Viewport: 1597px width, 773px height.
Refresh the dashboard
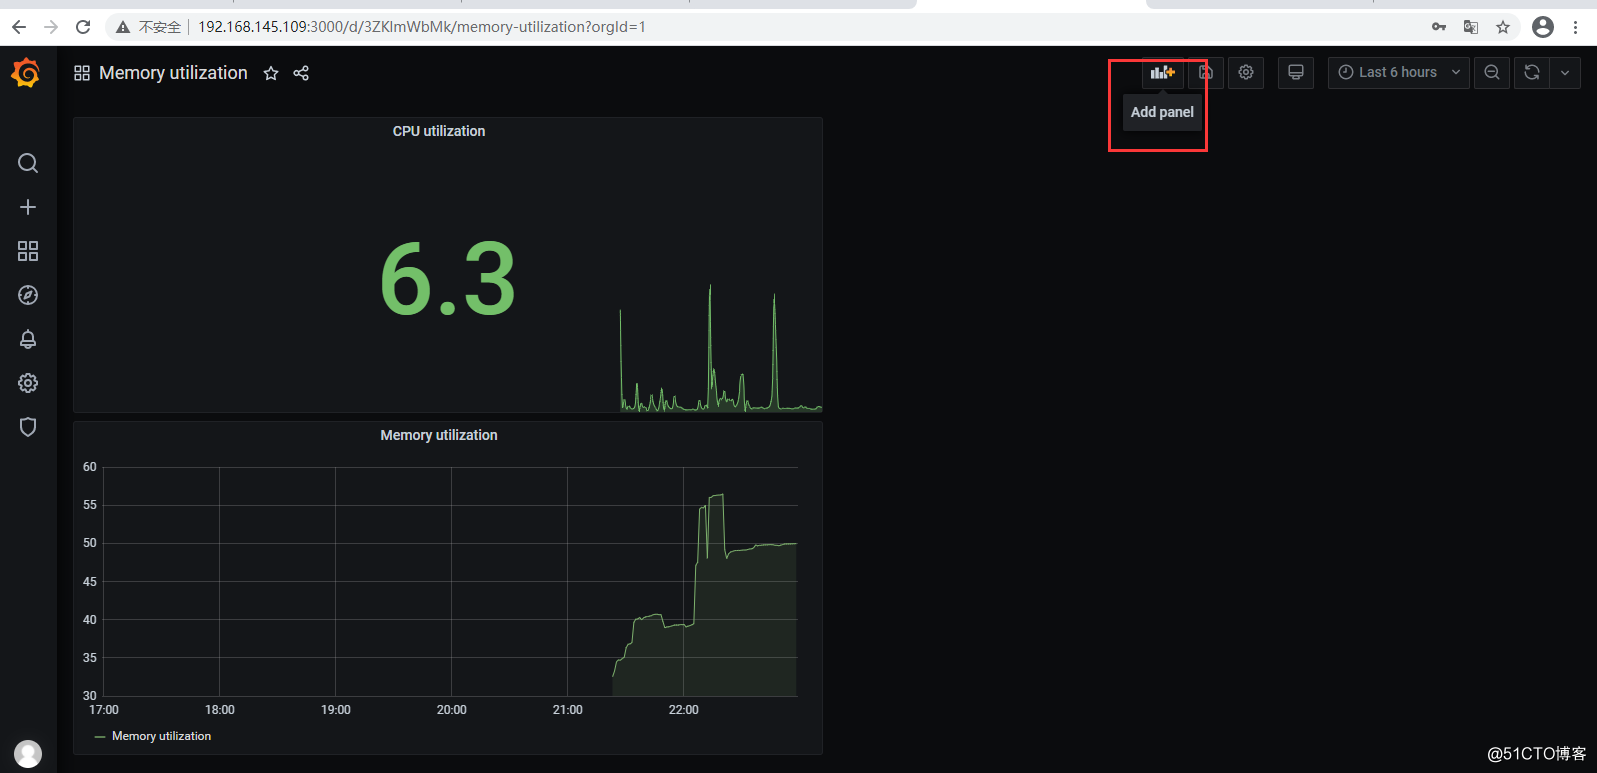pos(1532,72)
